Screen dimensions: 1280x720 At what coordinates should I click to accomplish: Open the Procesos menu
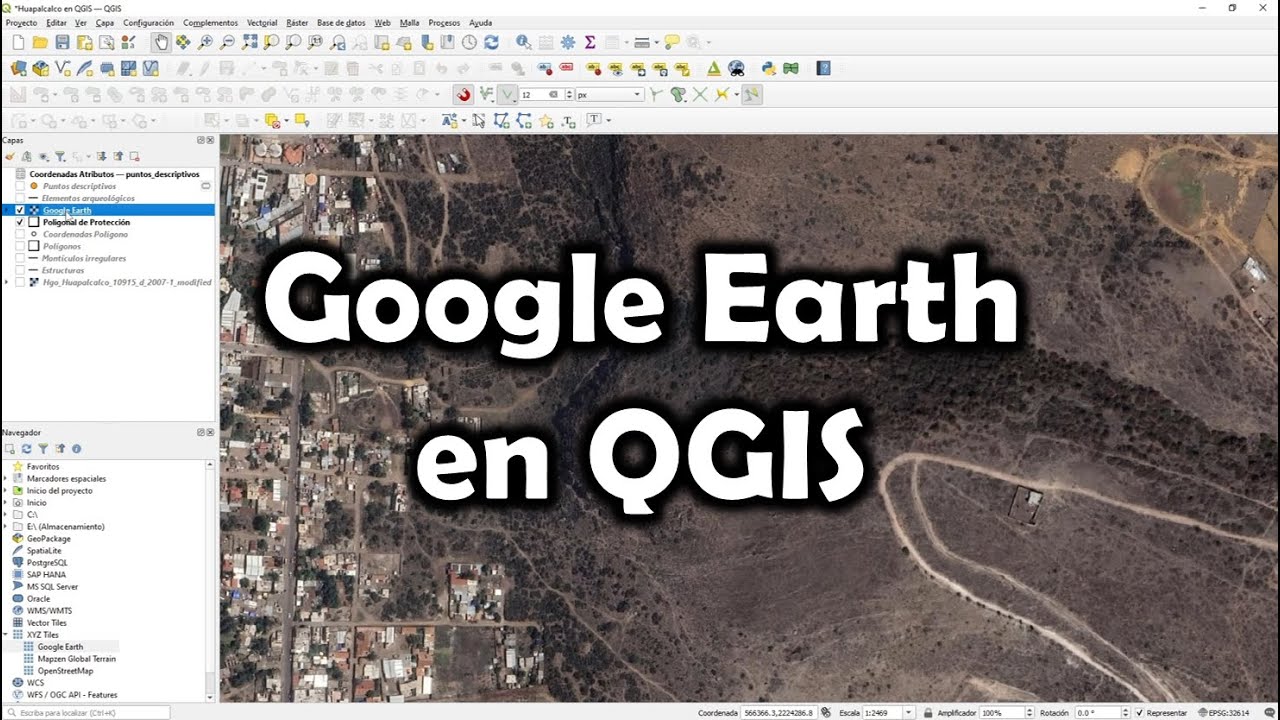tap(444, 22)
